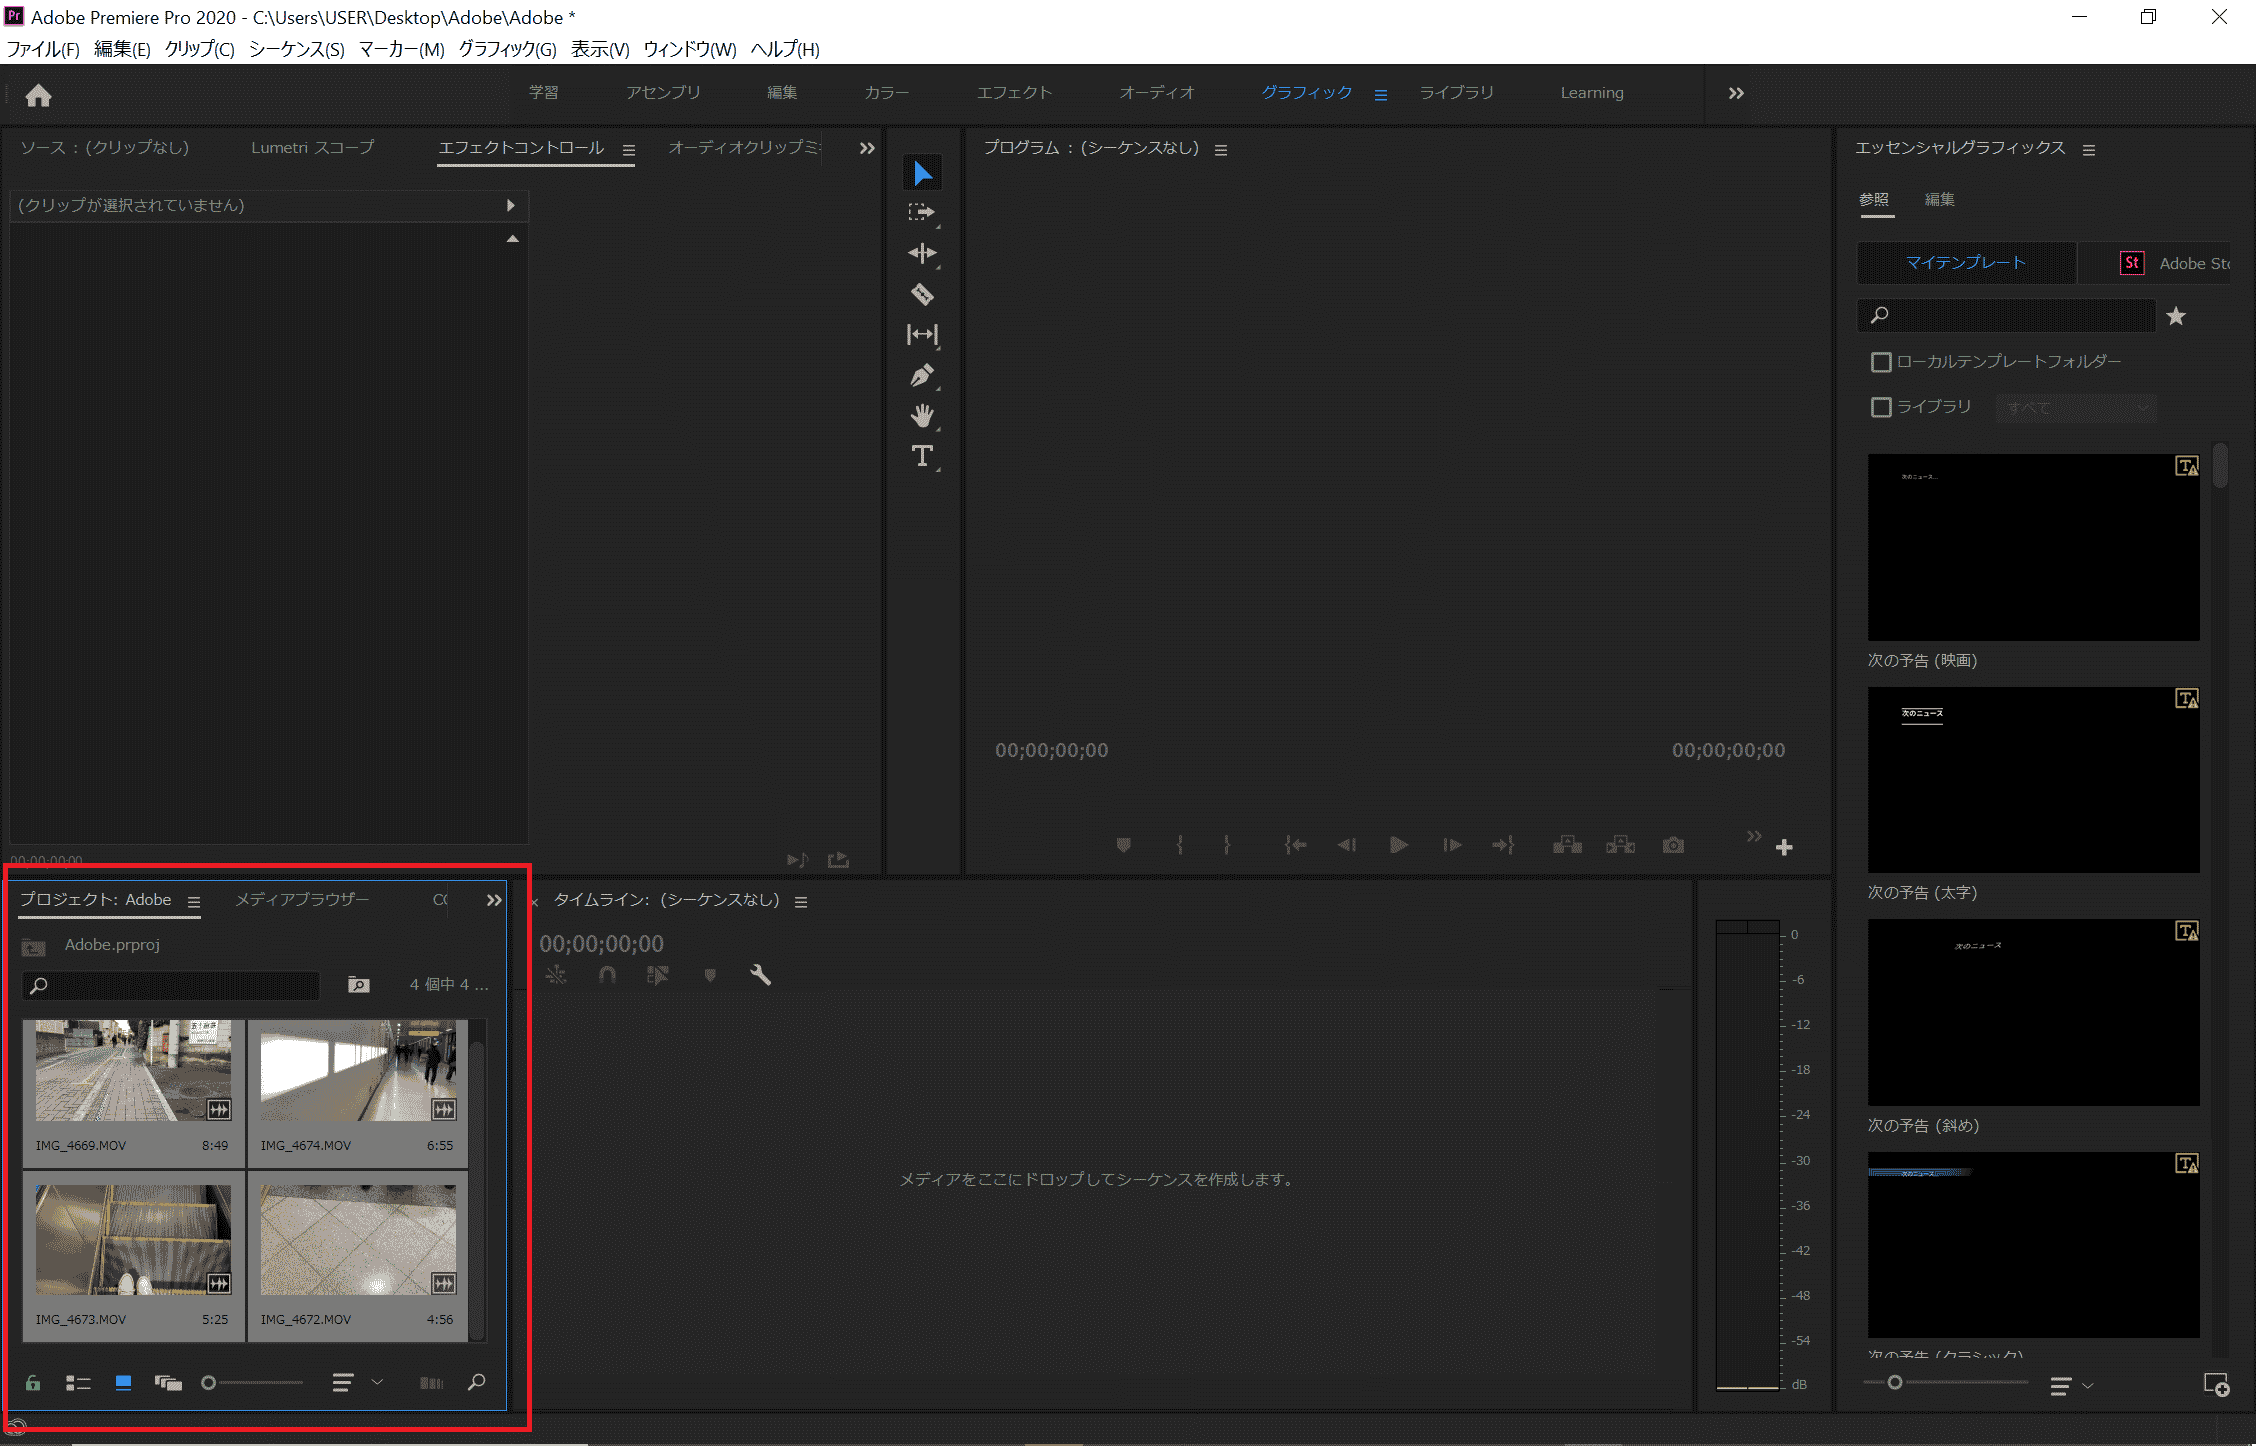Click Go to Out point button
This screenshot has width=2256, height=1446.
[x=1503, y=846]
